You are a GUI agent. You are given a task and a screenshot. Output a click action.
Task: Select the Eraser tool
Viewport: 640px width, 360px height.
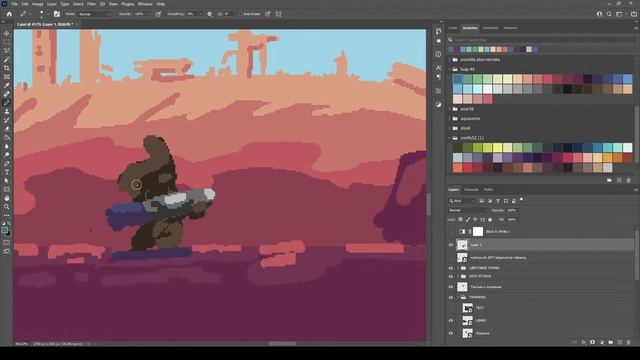tap(7, 129)
